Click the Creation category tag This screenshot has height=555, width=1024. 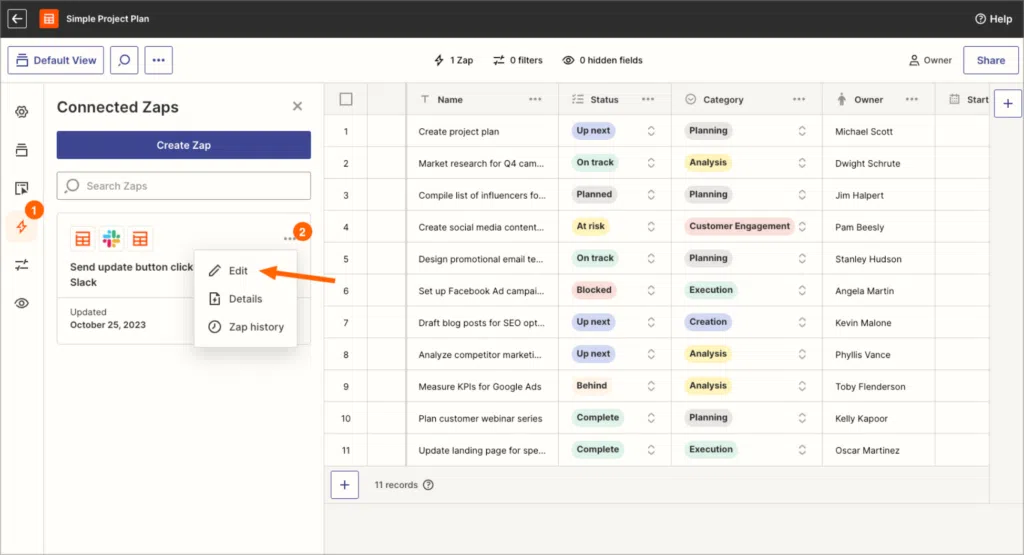click(x=708, y=322)
